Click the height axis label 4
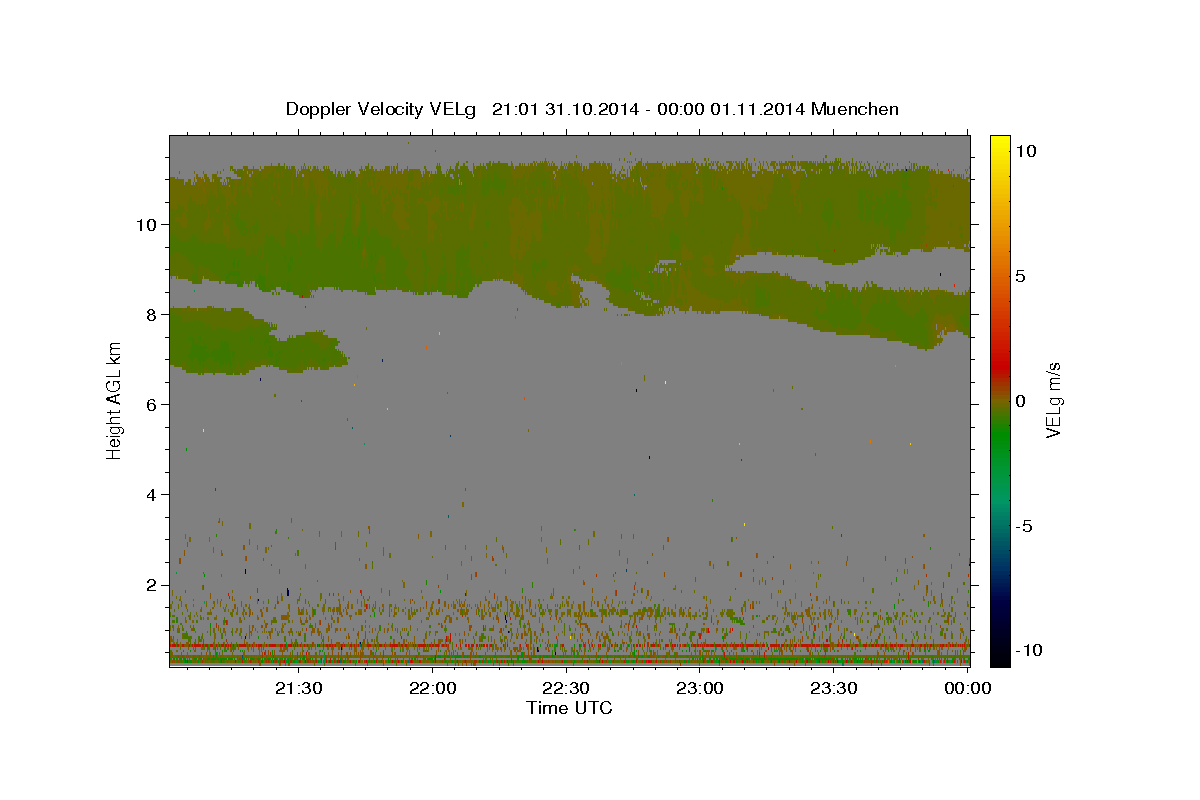Screen dimensions: 1200x800 [149, 494]
